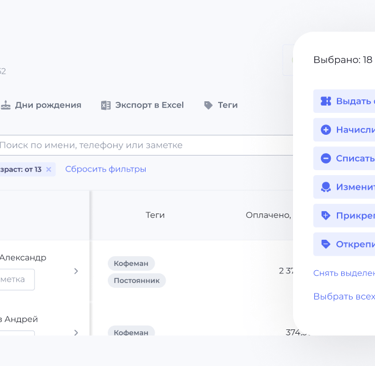Click the icon on the Выдать button
The image size is (375, 366).
pyautogui.click(x=326, y=101)
